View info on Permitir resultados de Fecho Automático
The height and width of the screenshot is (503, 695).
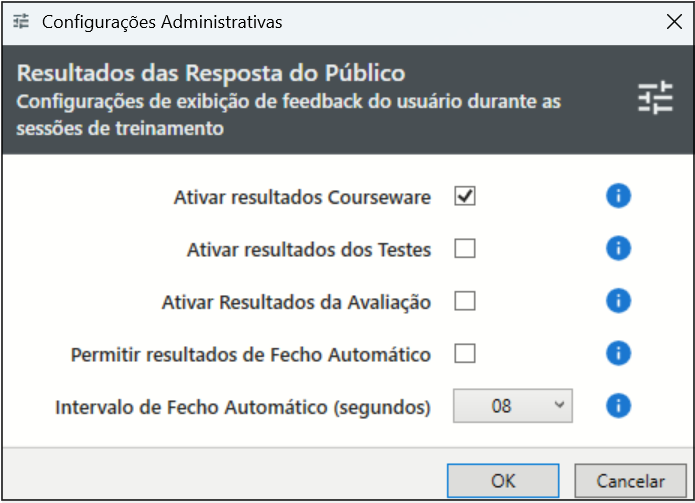[x=618, y=353]
